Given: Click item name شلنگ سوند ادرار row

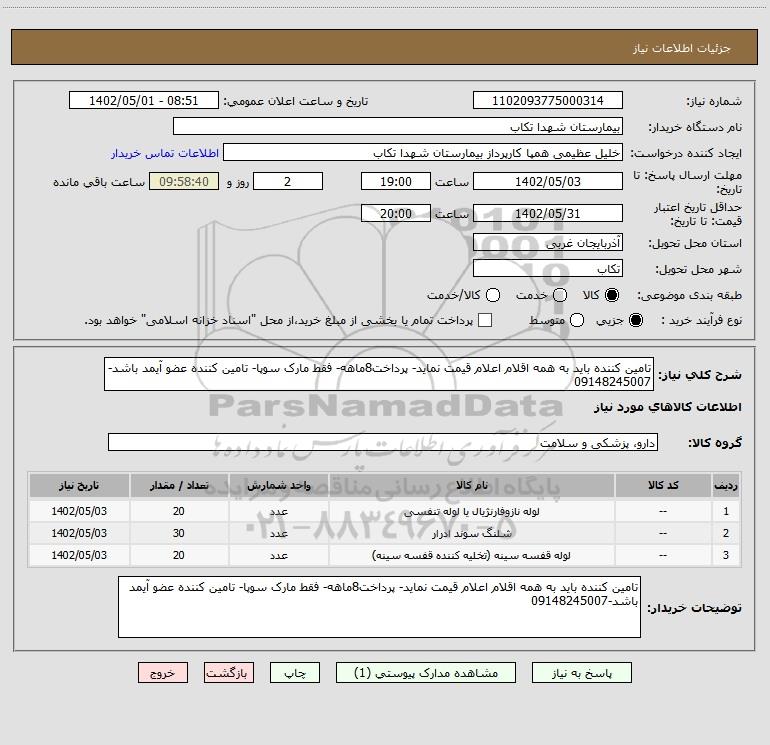Looking at the screenshot, I should point(471,533).
